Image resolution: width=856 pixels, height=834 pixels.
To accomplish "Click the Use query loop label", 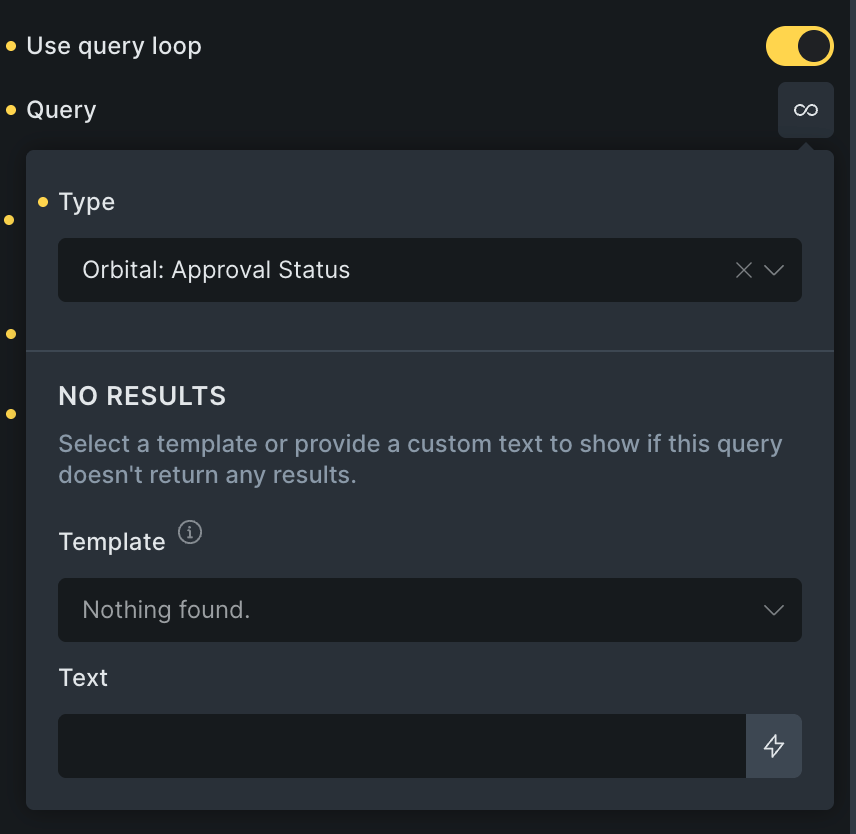I will click(x=114, y=46).
